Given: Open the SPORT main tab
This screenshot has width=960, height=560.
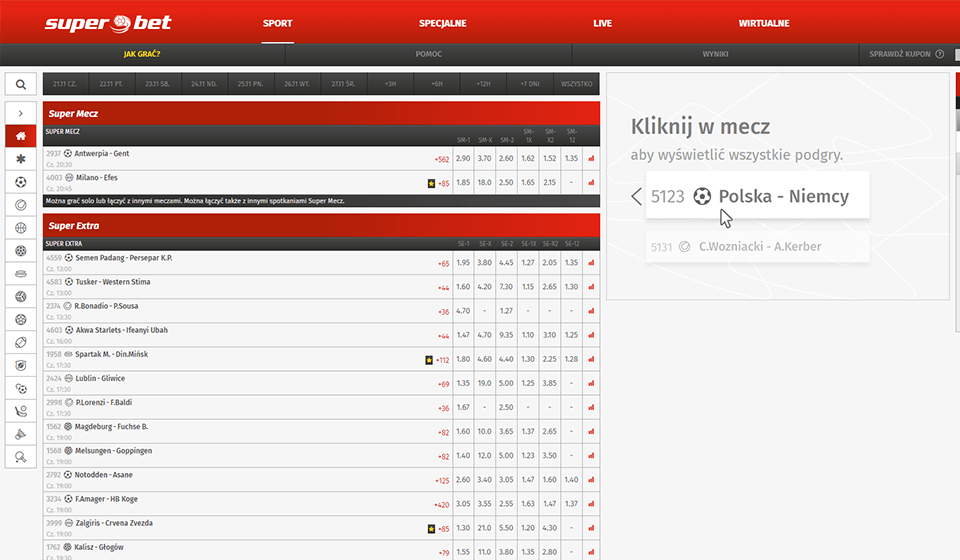Looking at the screenshot, I should point(277,23).
